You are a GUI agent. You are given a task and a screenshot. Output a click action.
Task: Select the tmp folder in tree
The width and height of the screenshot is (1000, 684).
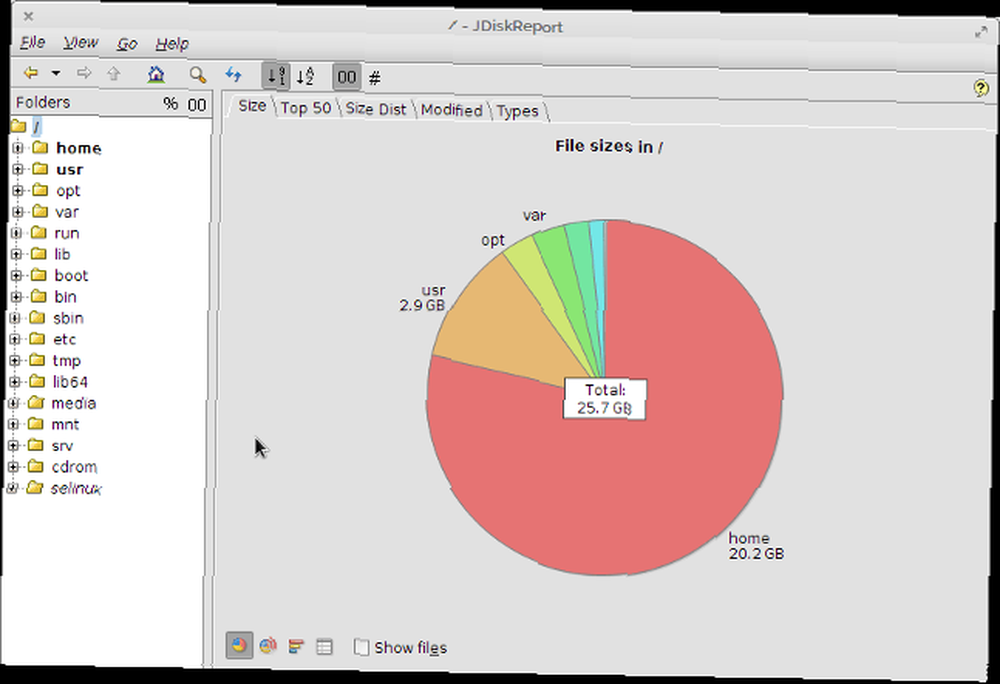66,360
